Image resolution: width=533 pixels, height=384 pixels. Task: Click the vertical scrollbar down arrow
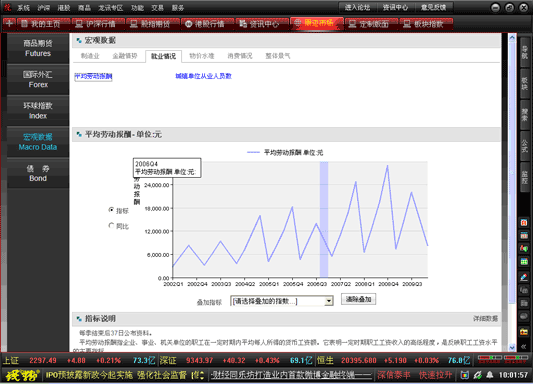(x=512, y=347)
